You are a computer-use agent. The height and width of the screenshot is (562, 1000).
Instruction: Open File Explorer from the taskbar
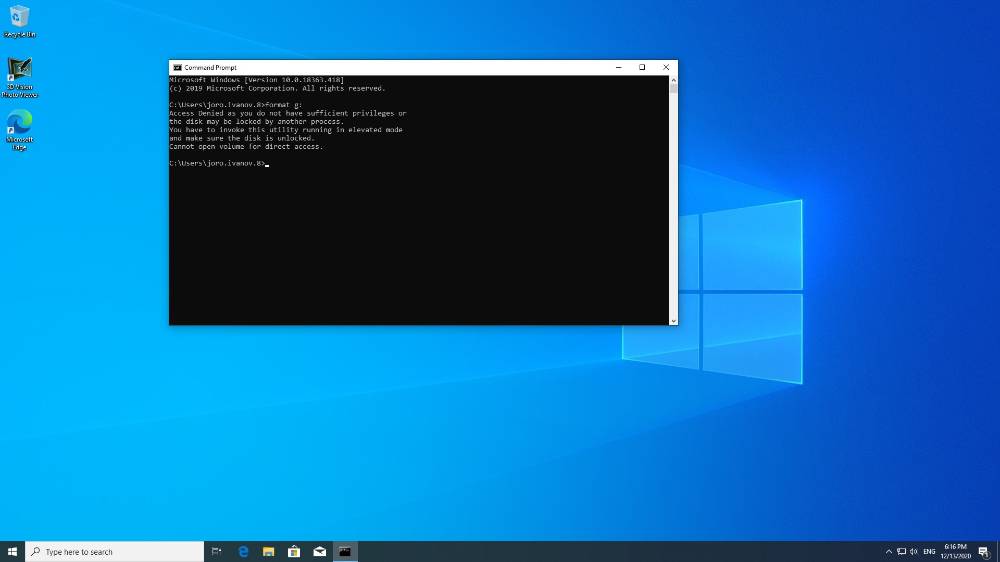(268, 551)
